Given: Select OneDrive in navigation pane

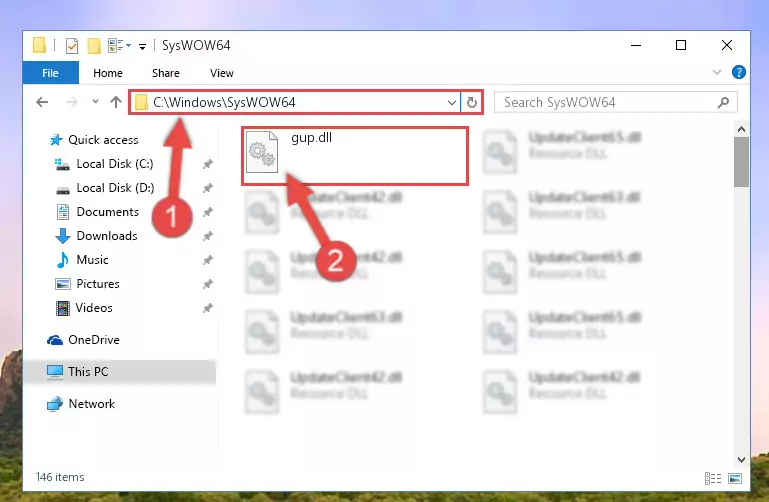Looking at the screenshot, I should pos(94,340).
